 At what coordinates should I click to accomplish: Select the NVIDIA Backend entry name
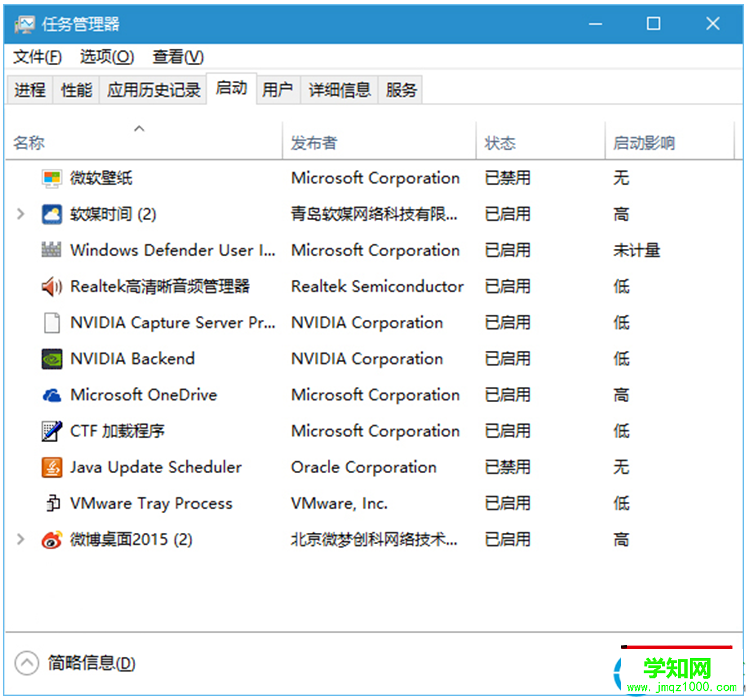133,359
